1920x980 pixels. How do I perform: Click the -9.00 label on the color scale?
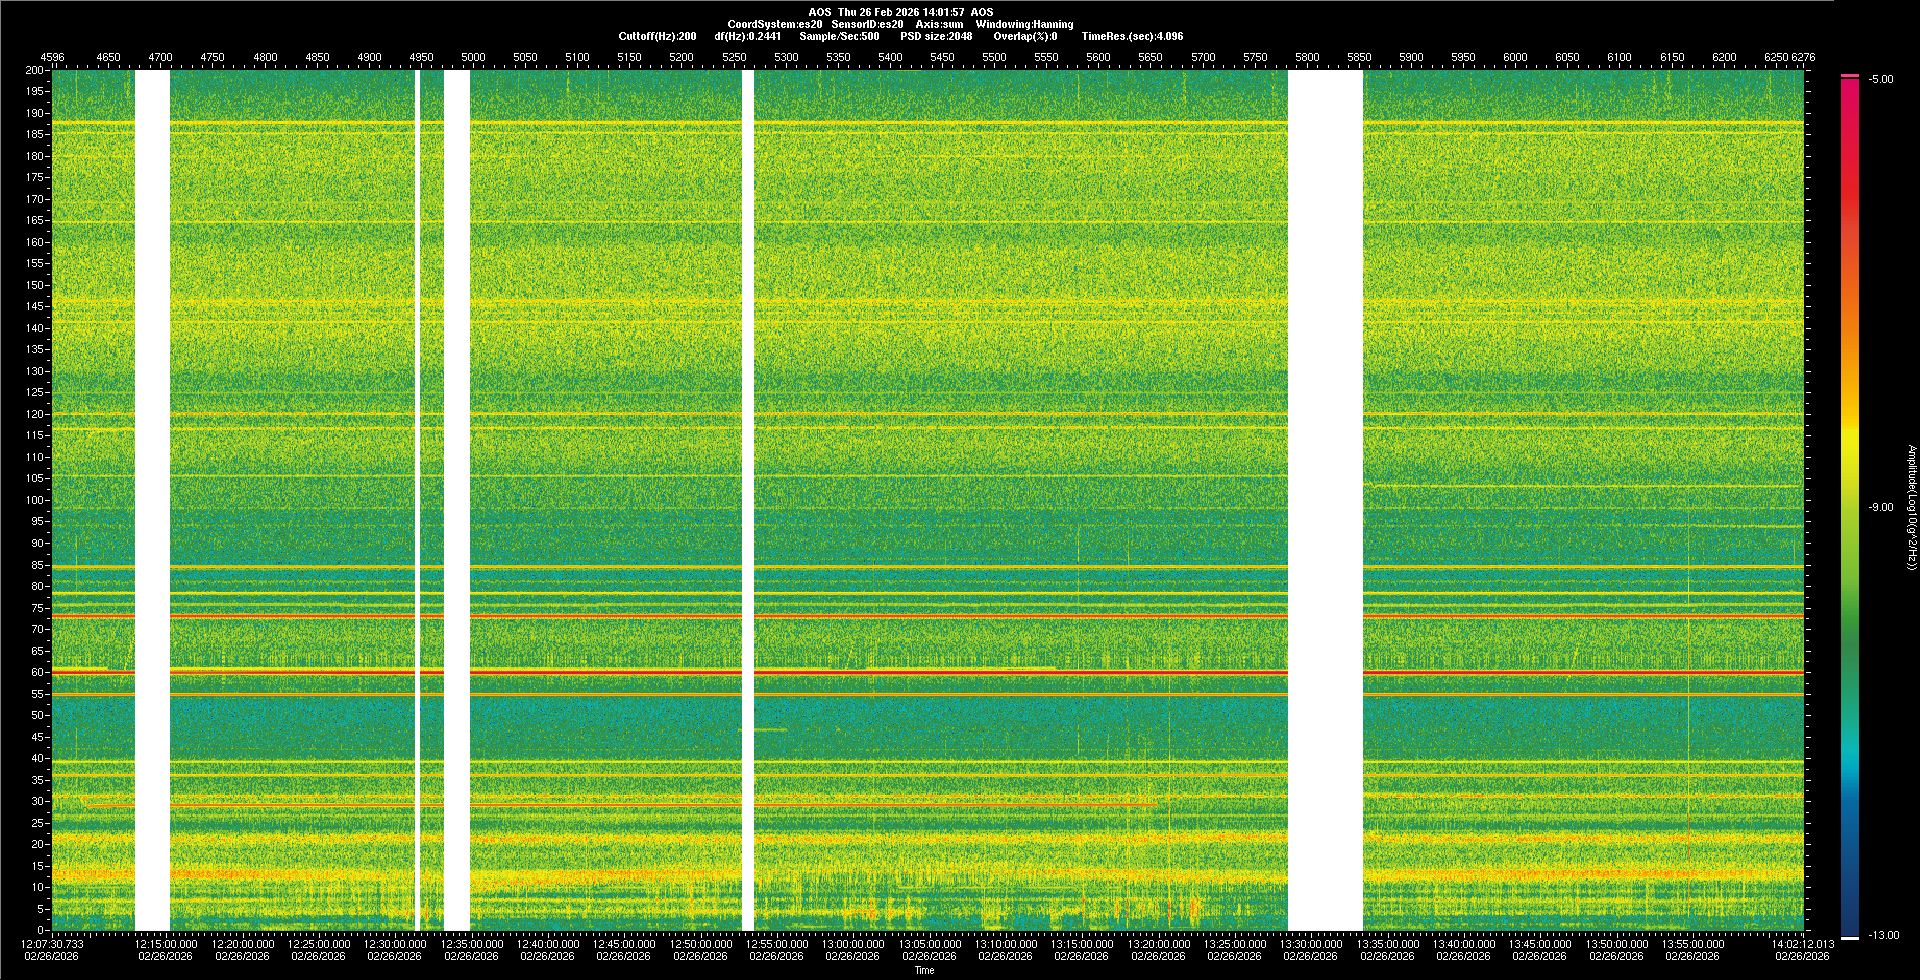click(1881, 507)
